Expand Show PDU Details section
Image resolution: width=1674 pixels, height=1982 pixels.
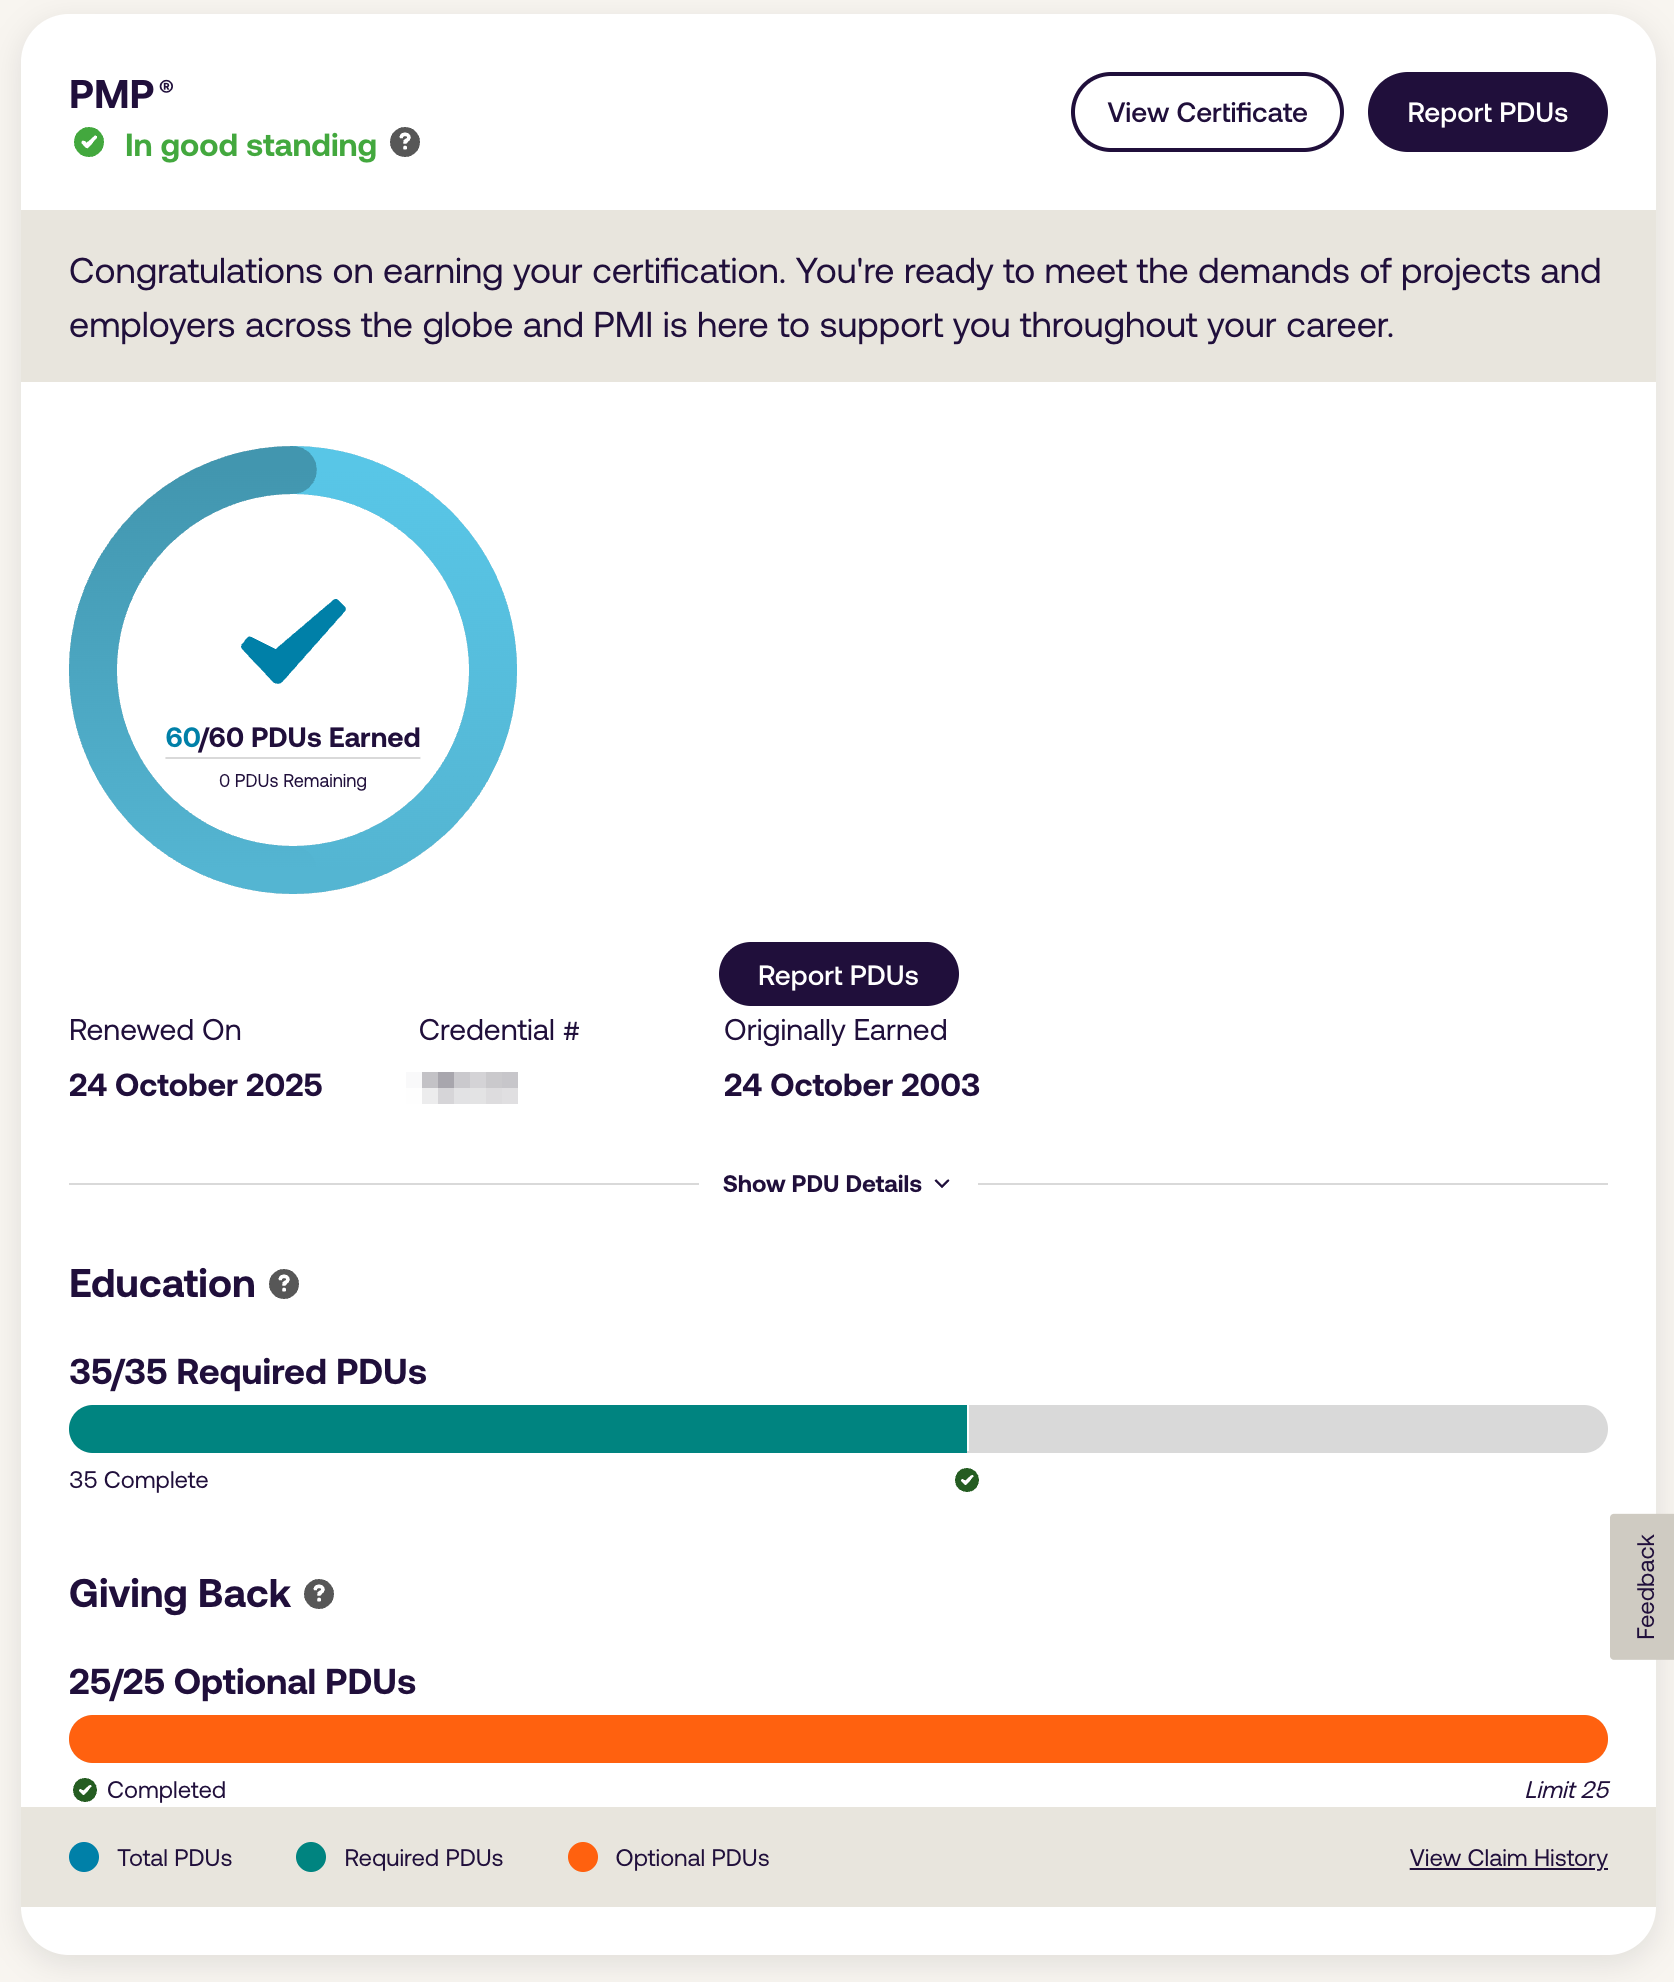[x=822, y=1184]
